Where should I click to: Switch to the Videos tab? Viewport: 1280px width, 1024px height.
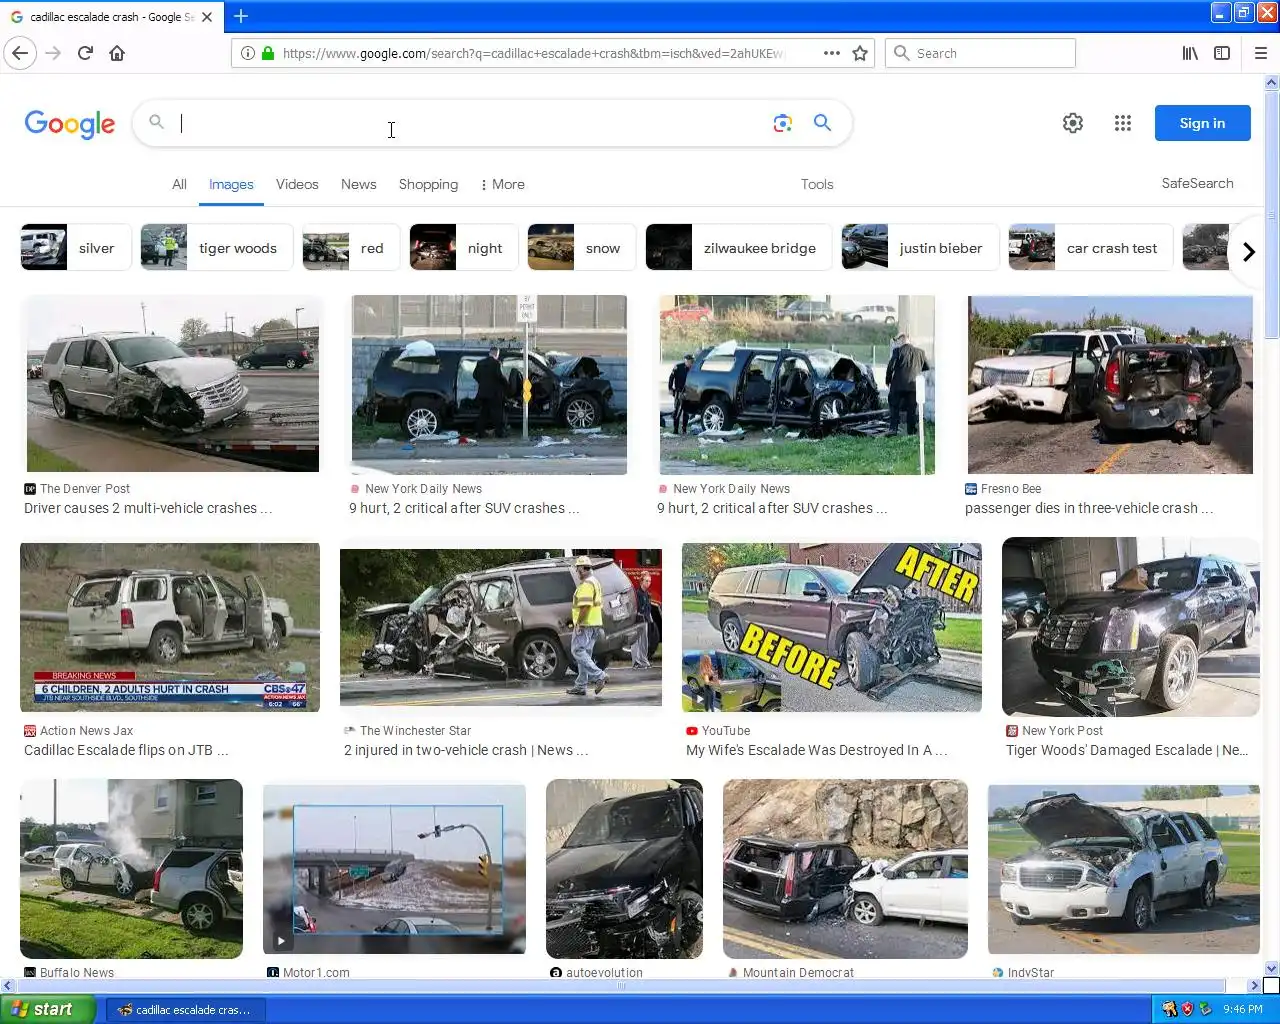coord(297,184)
